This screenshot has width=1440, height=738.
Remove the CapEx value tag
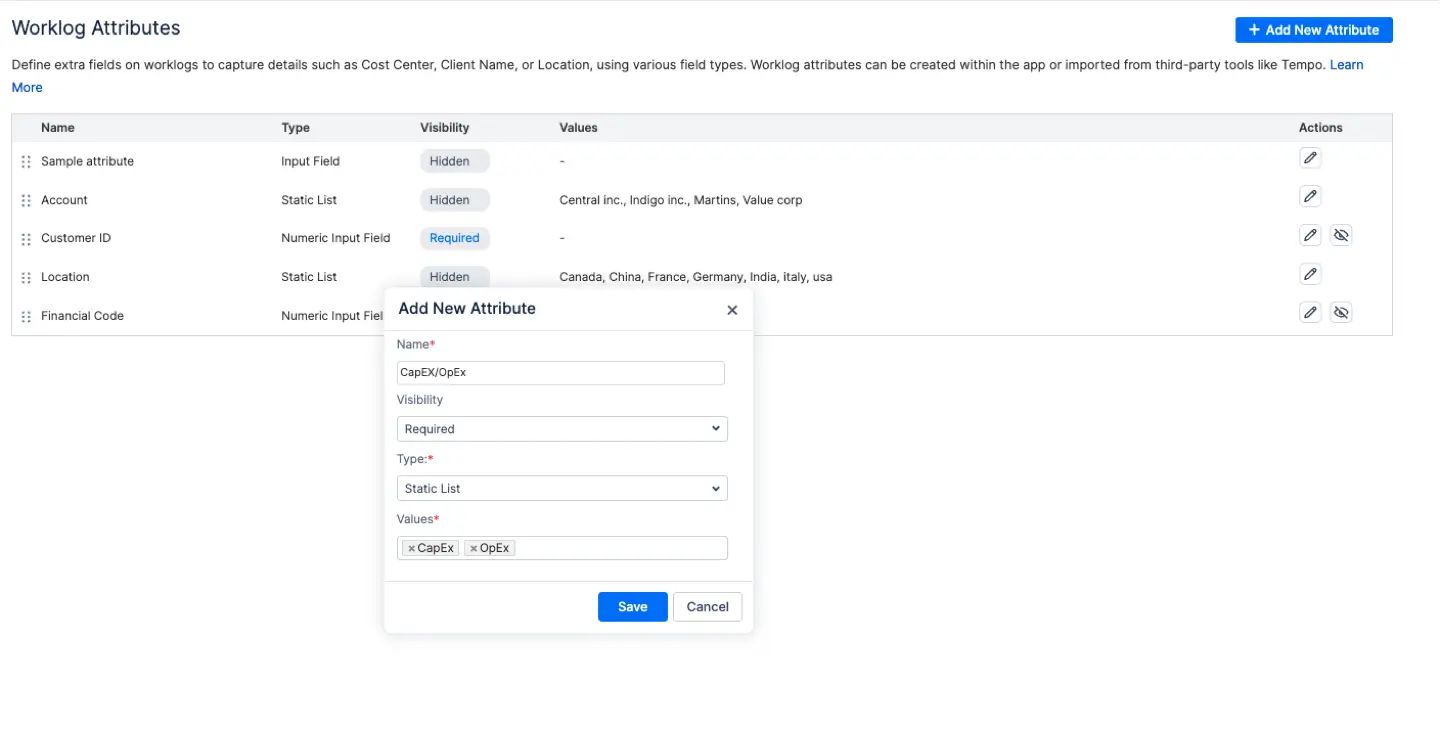coord(410,547)
